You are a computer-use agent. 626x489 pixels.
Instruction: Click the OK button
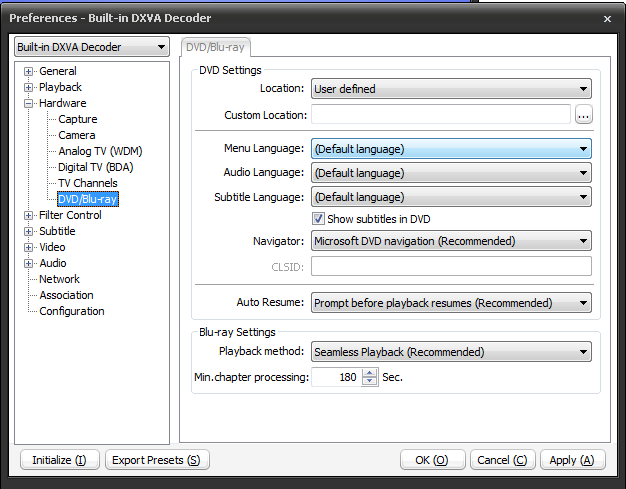coord(432,460)
